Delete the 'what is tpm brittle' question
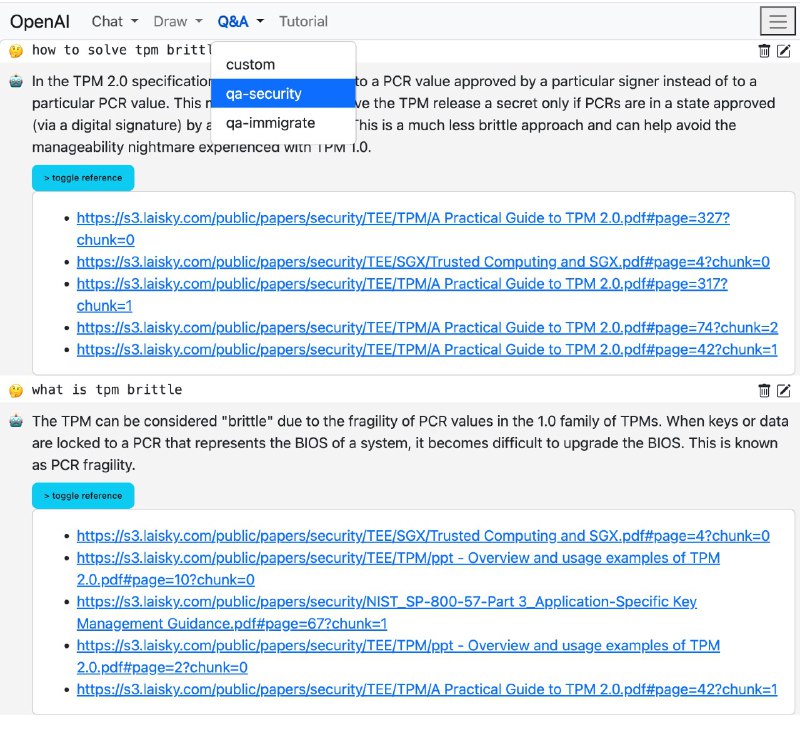This screenshot has height=729, width=800. pyautogui.click(x=764, y=390)
